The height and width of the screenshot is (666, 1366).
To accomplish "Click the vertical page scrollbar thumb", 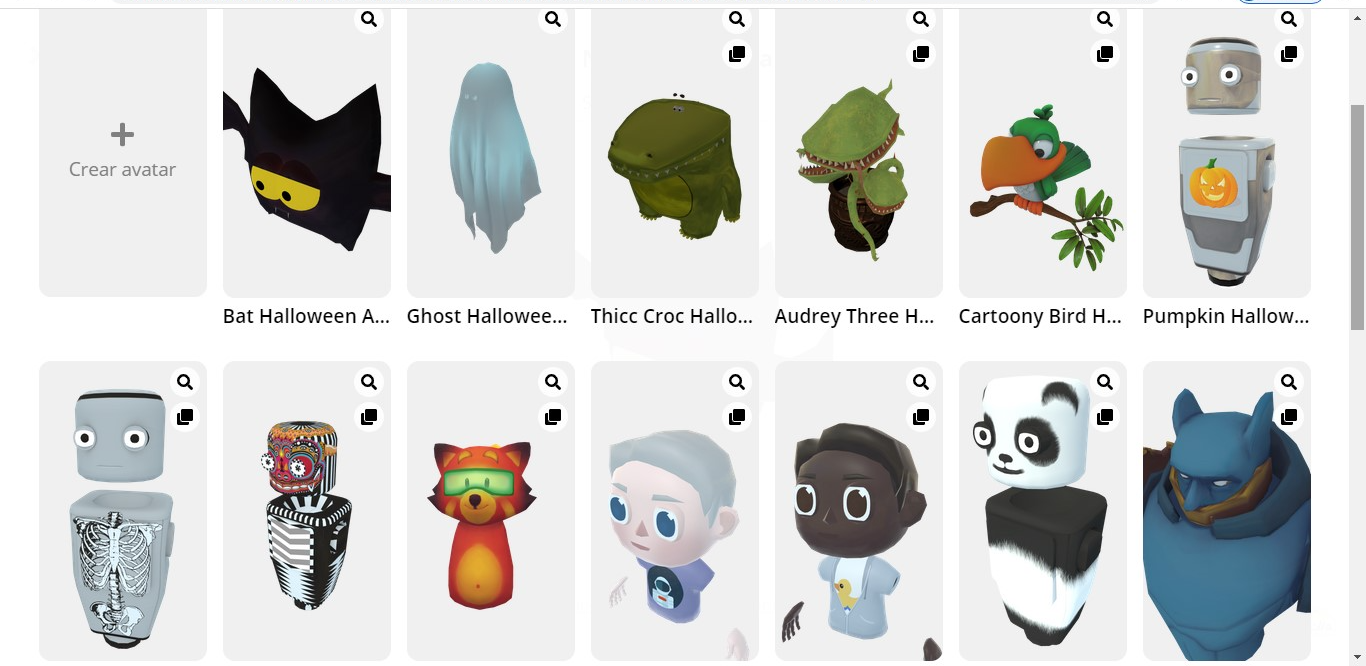I will tap(1357, 216).
